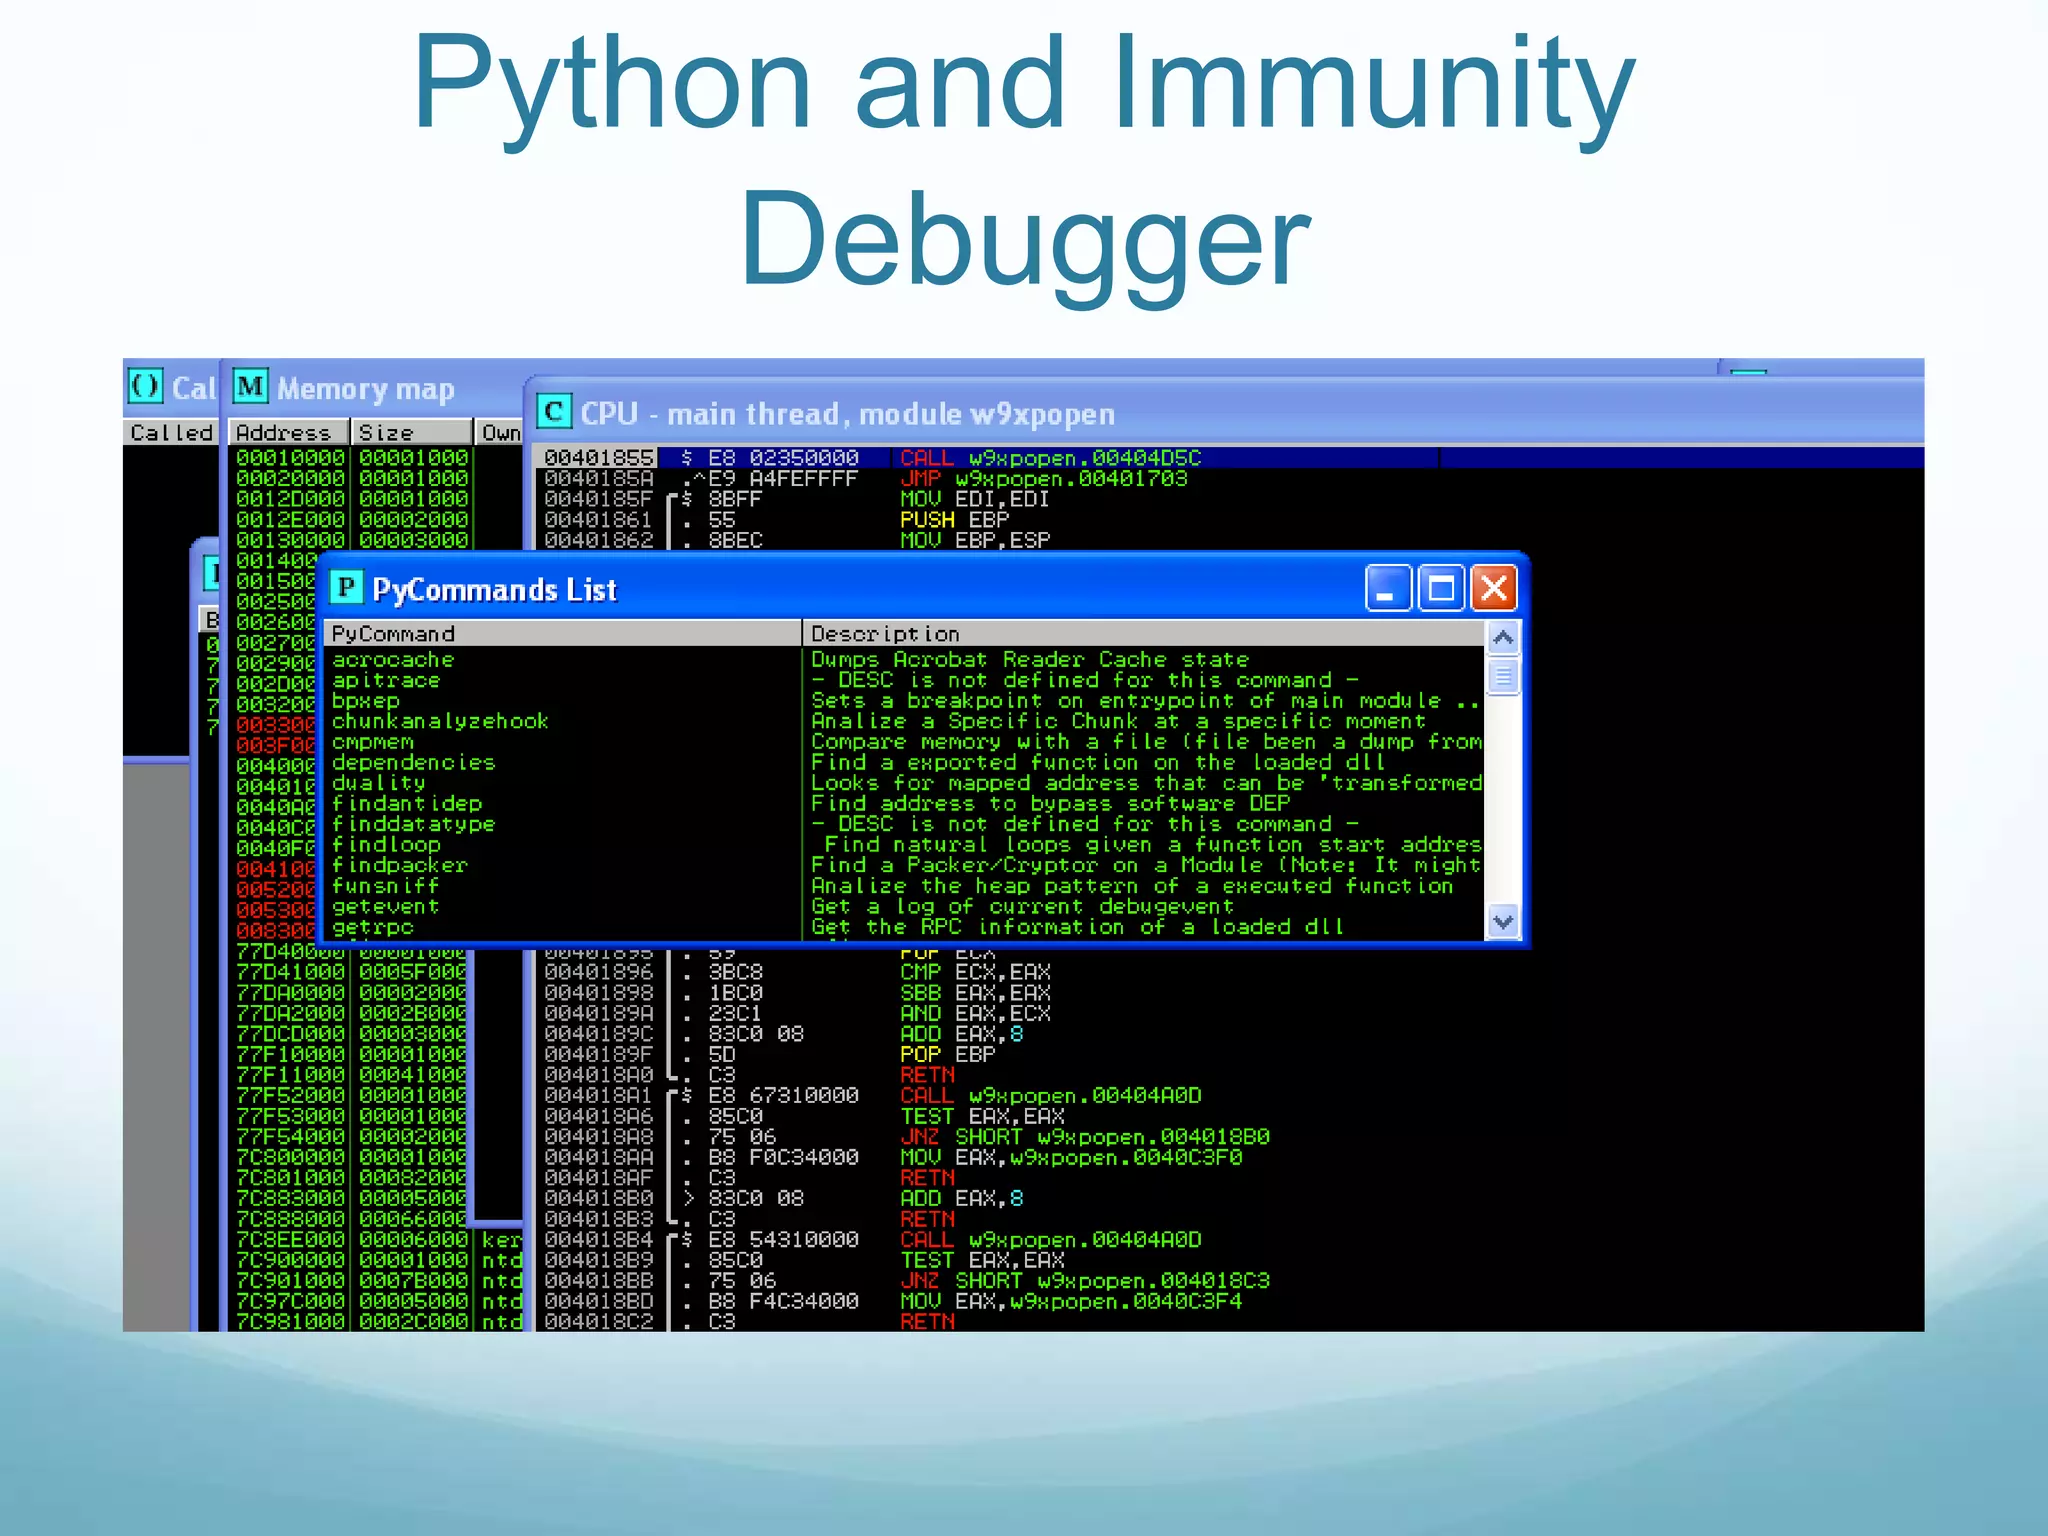Click JNZ SHORT w9xpopen.004018B0 instruction
2048x1536 pixels.
[1085, 1136]
